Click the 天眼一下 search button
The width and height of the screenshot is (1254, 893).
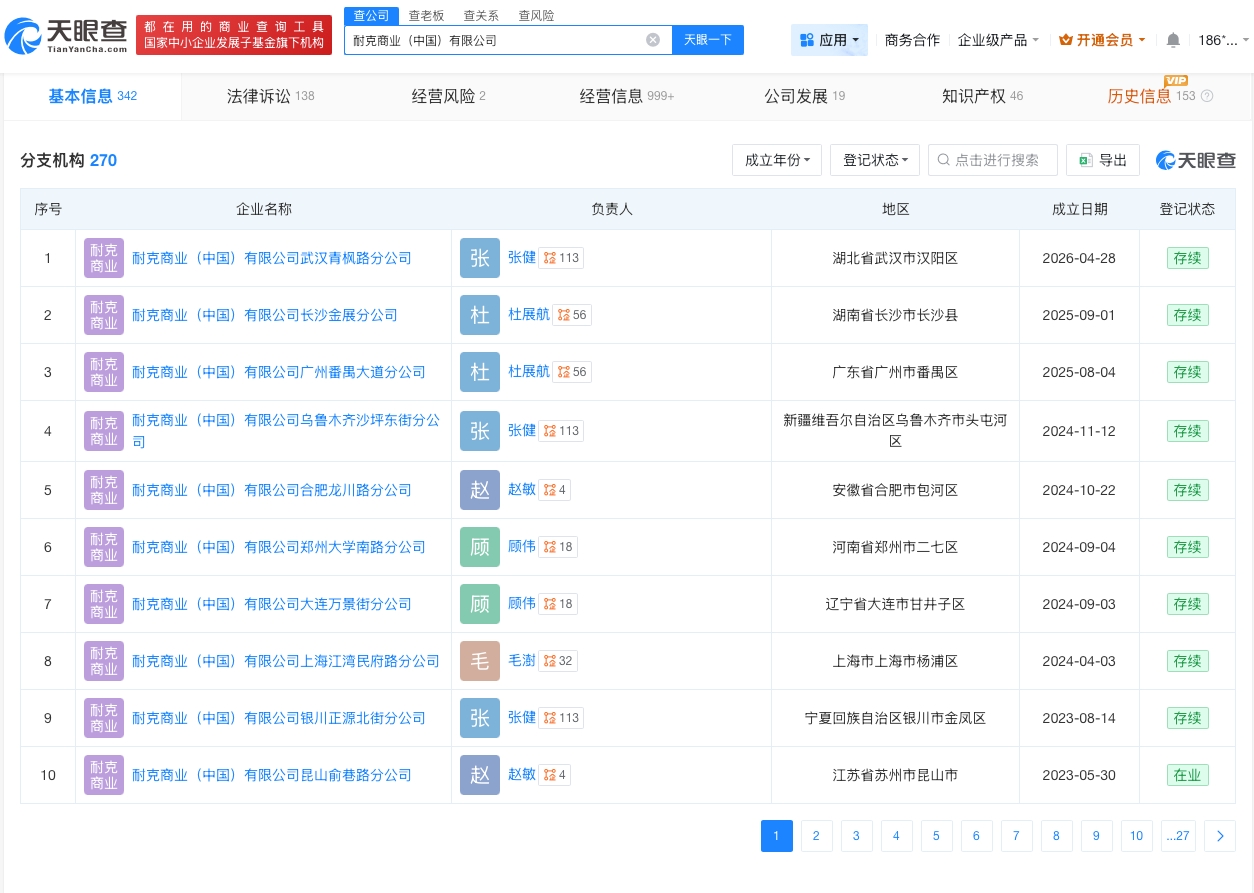[708, 40]
